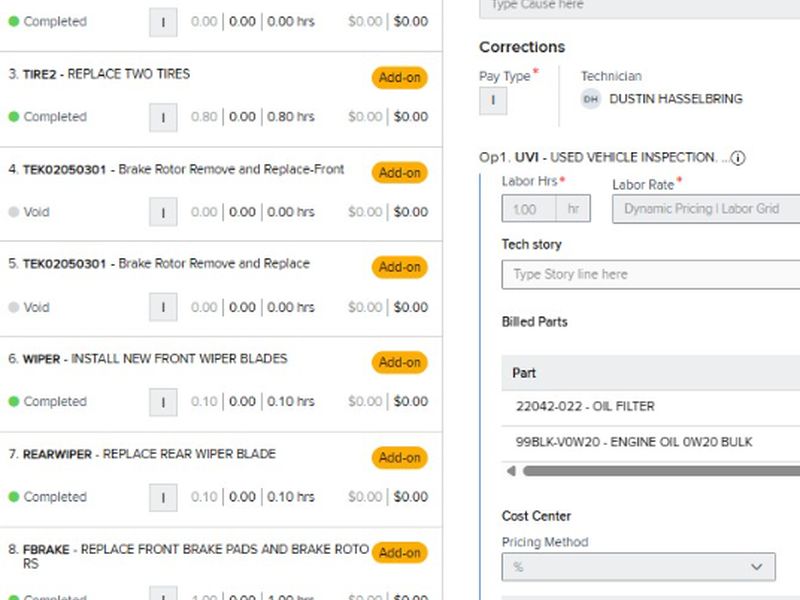Open the Pricing Method dropdown
800x600 pixels.
638,567
